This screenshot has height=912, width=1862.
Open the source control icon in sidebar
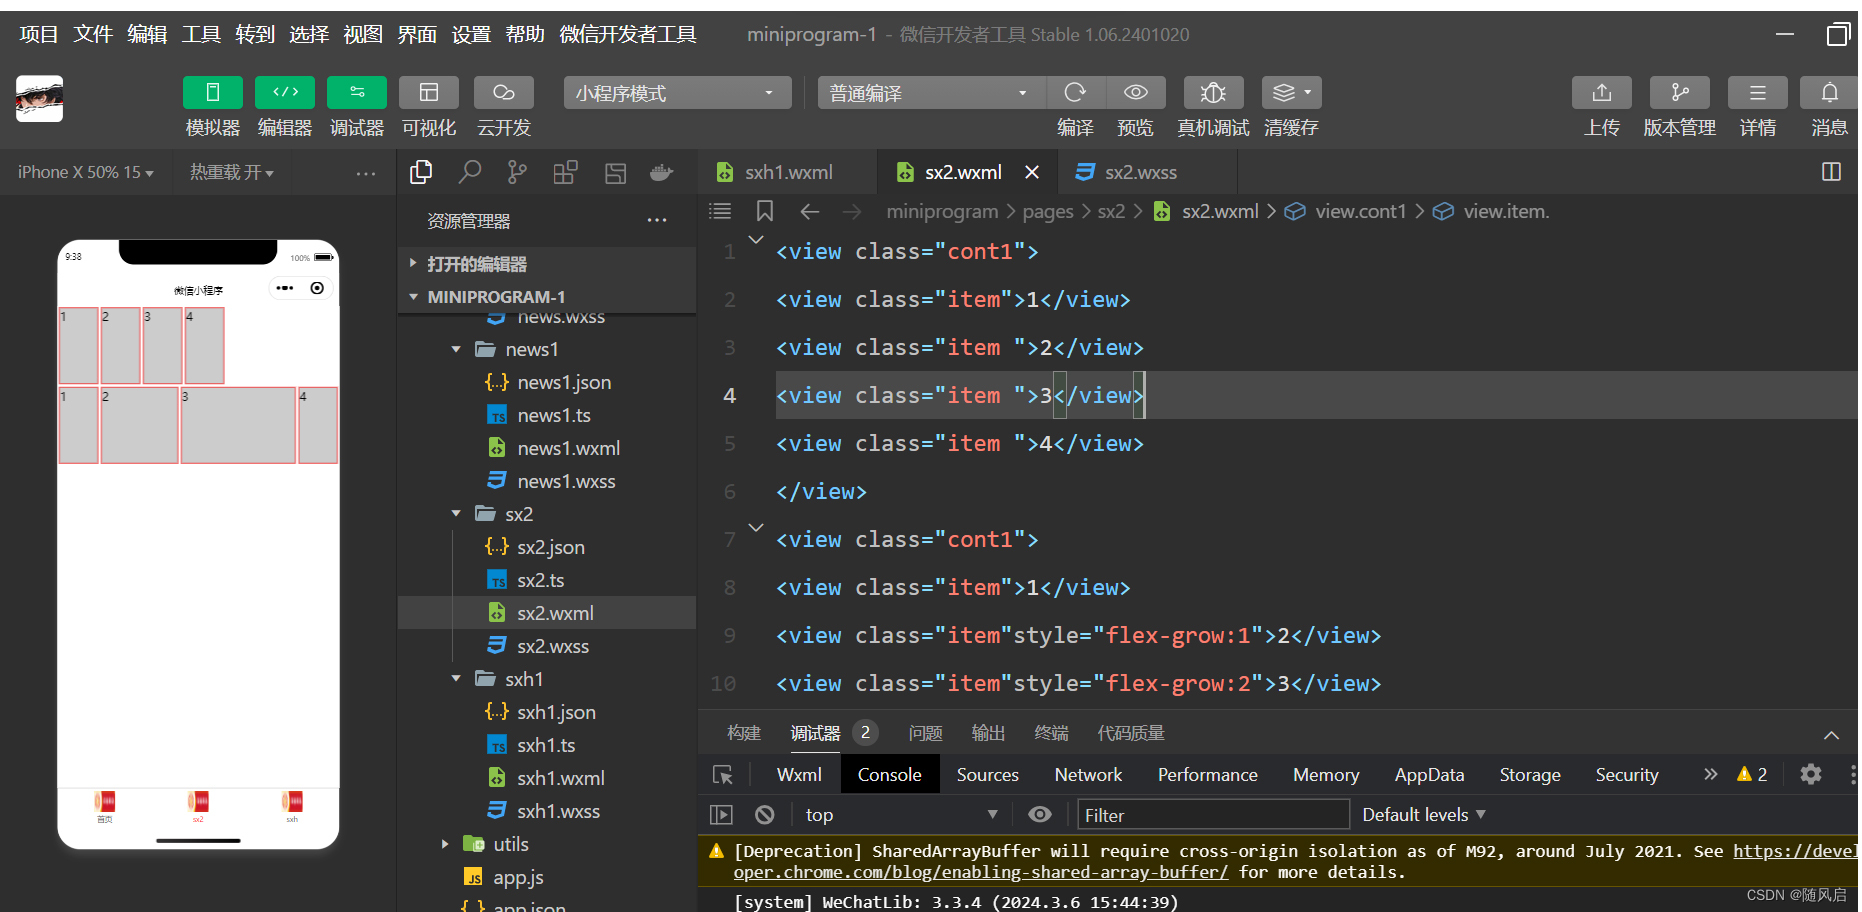point(517,172)
